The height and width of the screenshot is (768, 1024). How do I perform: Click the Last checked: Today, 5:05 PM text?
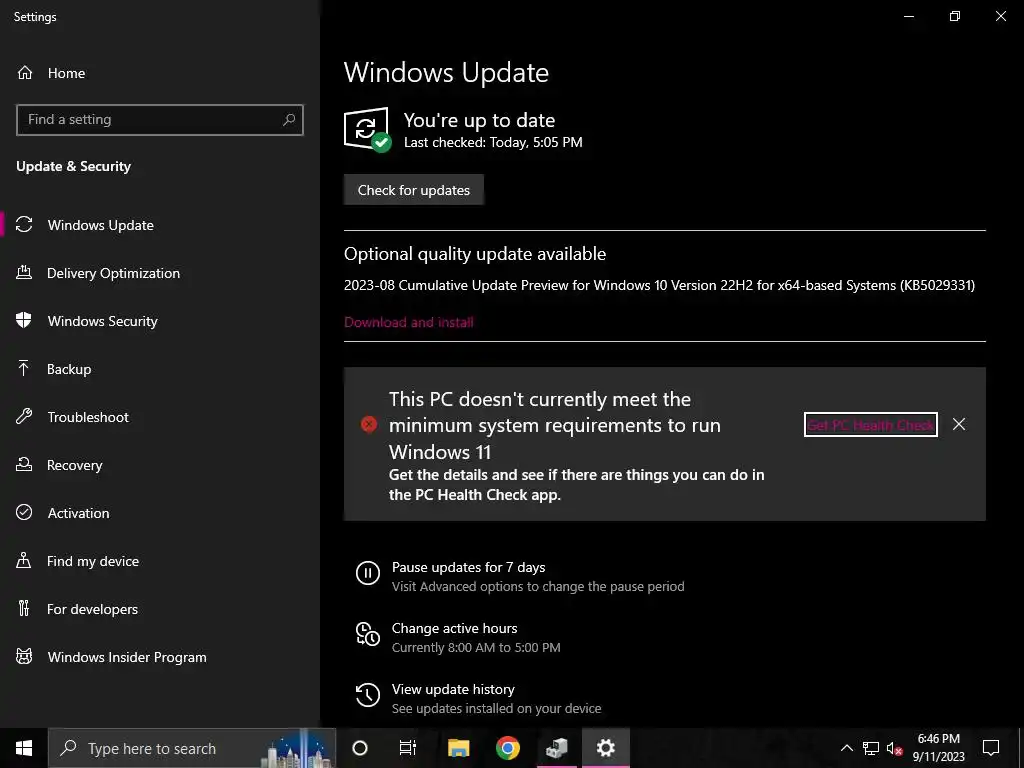coord(493,142)
